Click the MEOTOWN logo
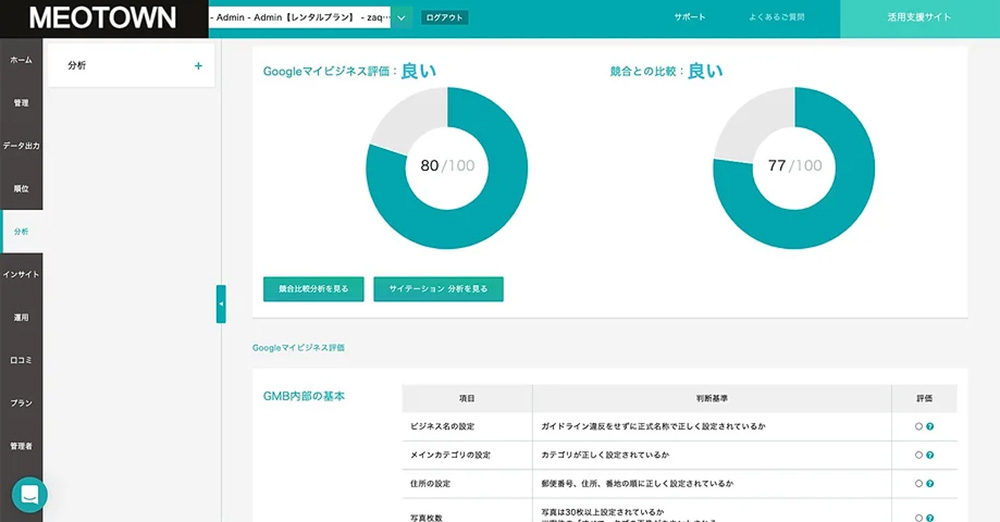The width and height of the screenshot is (1000, 522). [x=103, y=18]
